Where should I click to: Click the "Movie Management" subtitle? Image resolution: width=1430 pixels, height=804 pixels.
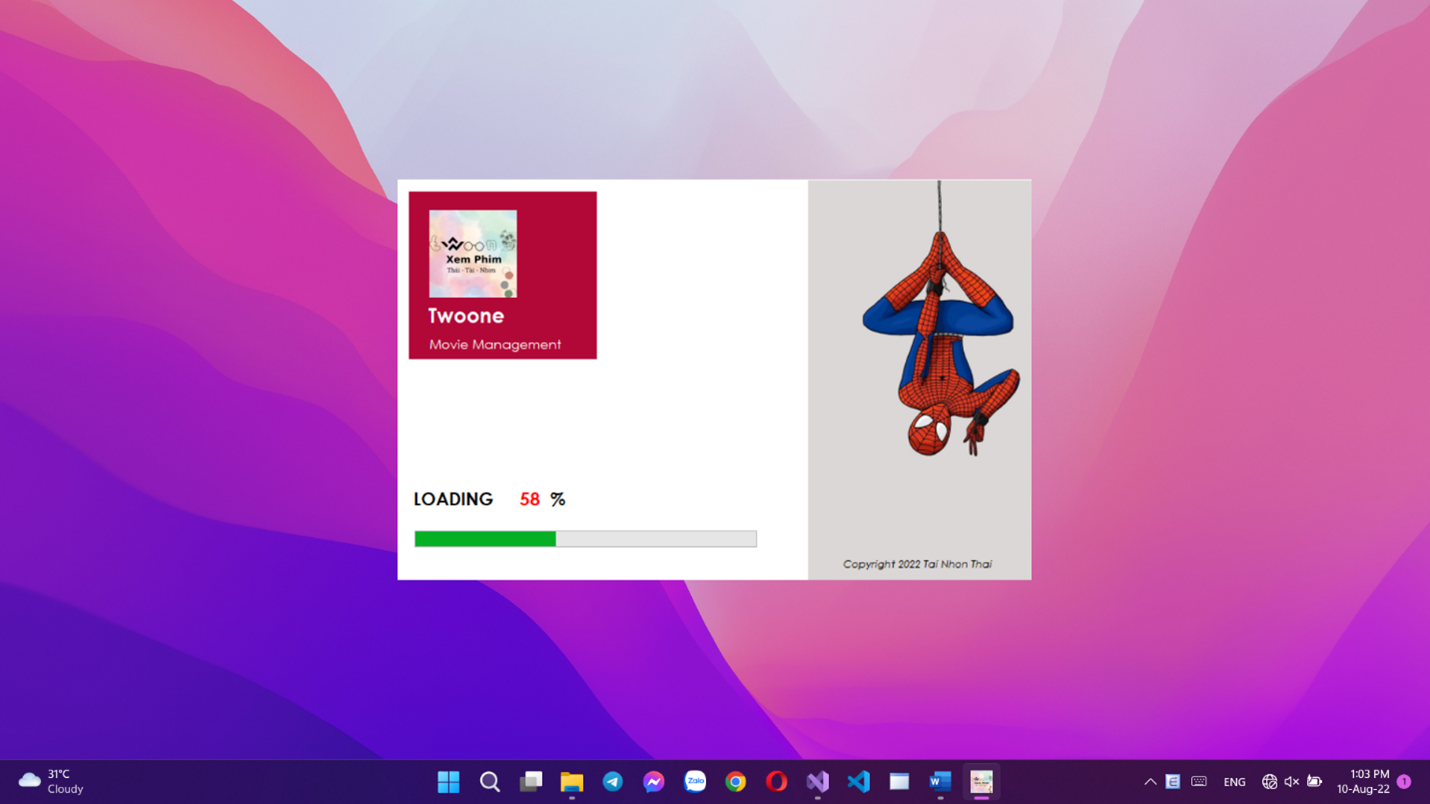495,345
